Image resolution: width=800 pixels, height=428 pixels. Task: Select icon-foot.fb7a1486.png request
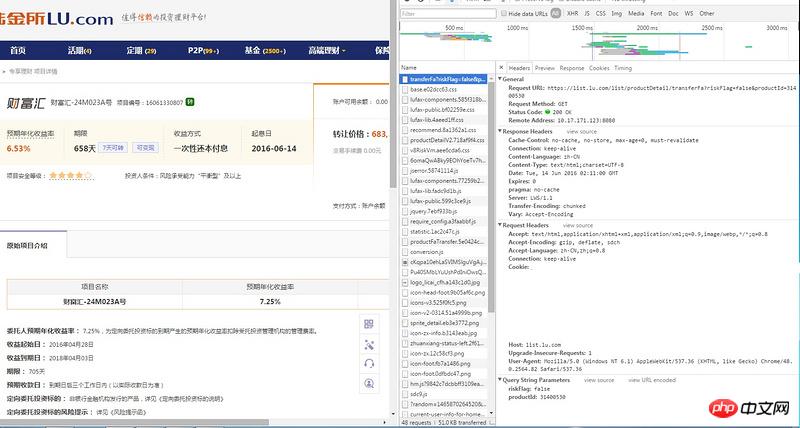pos(444,364)
